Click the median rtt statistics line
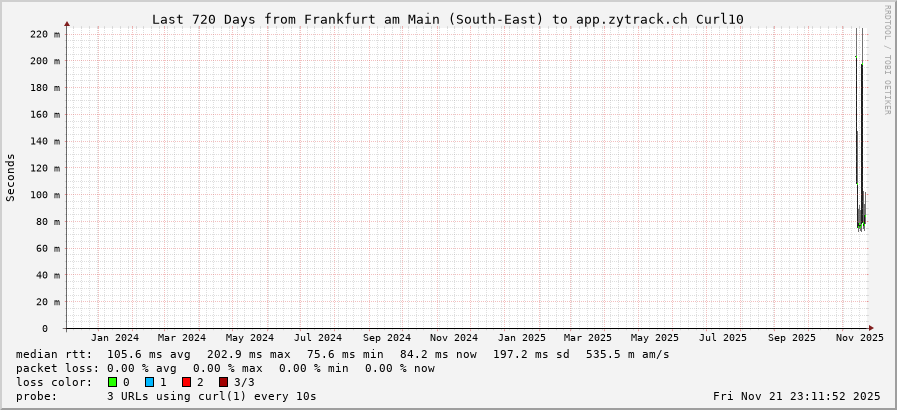 click(343, 354)
